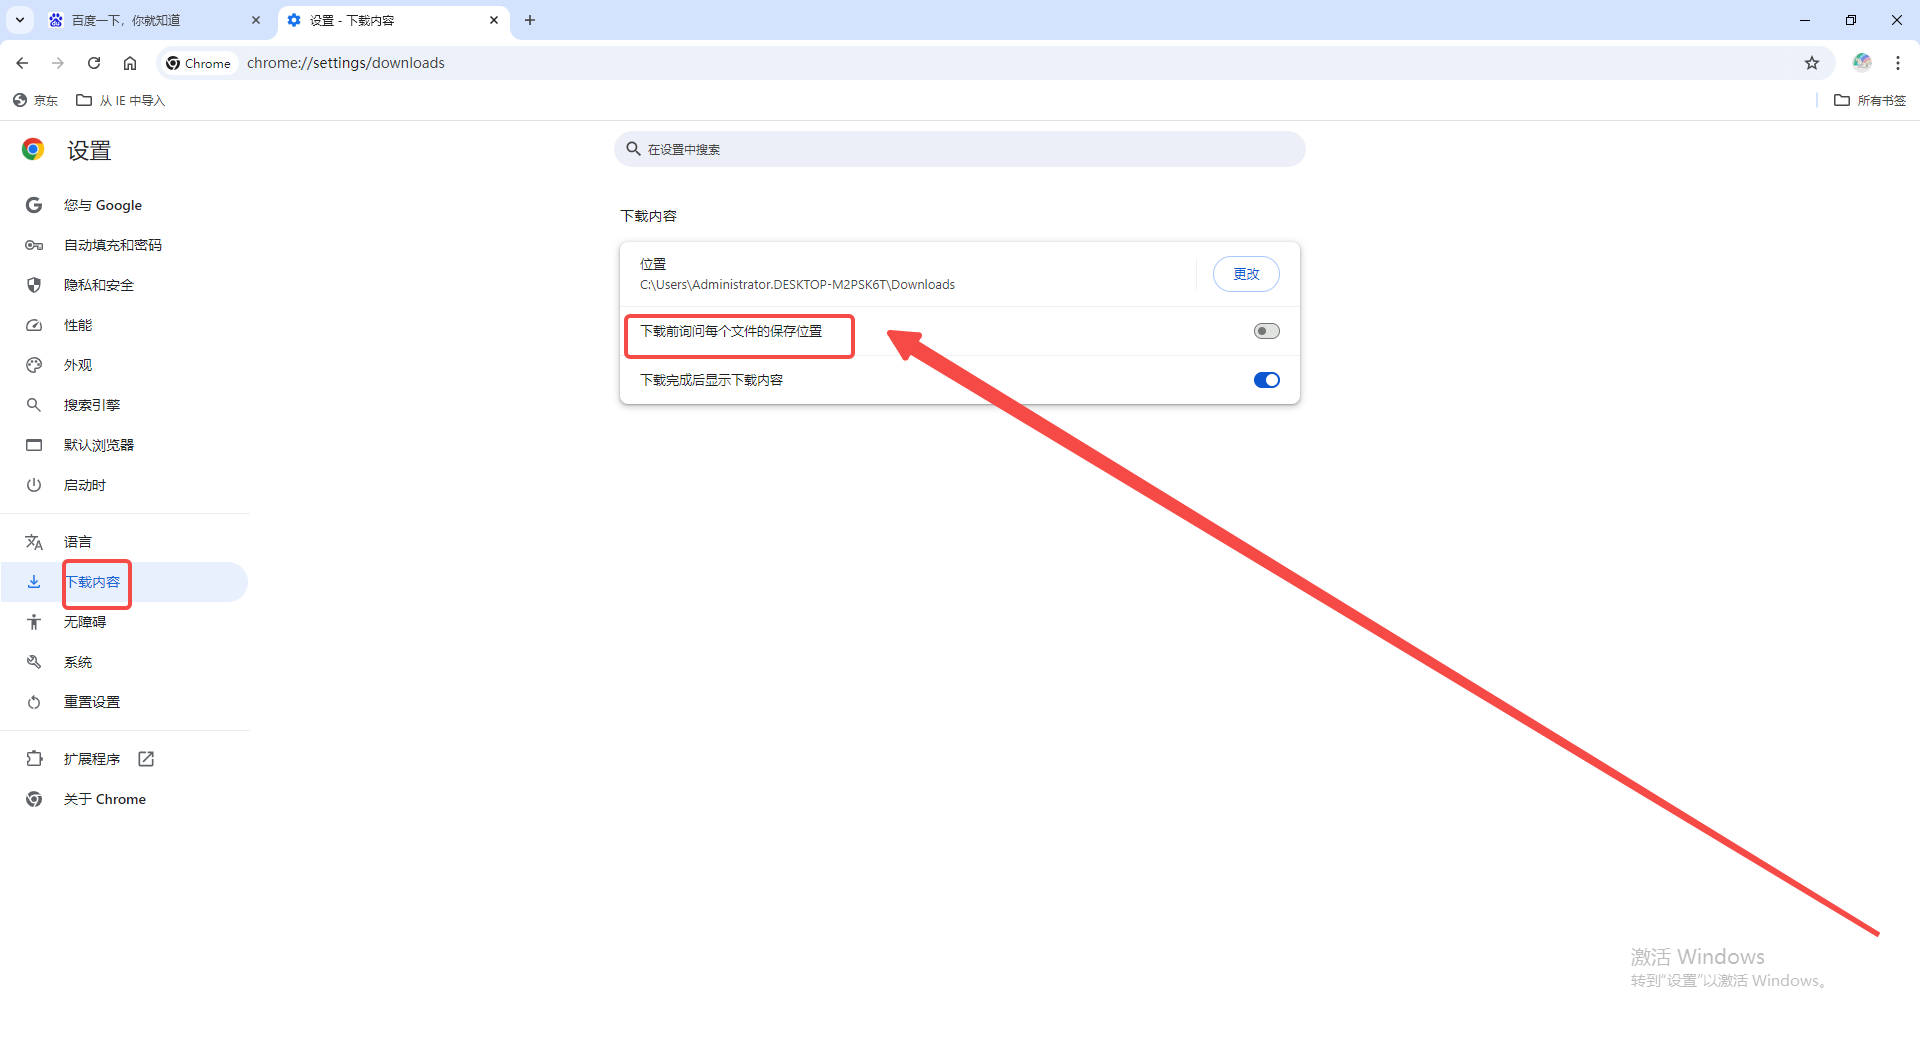Click the Google G icon in sidebar
This screenshot has width=1920, height=1040.
(34, 205)
